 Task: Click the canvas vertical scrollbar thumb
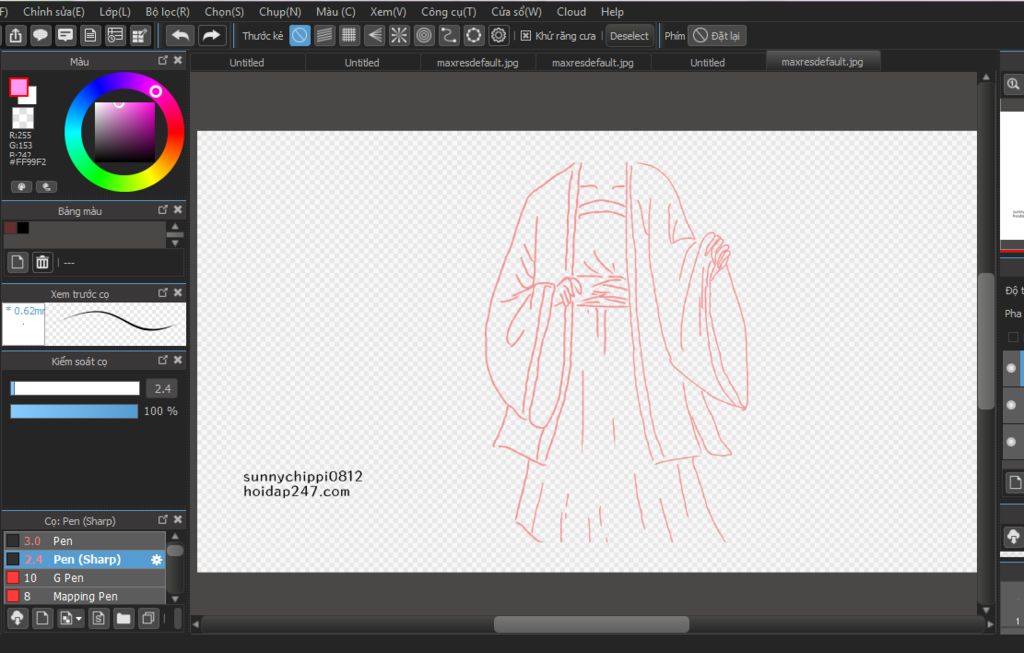(986, 341)
